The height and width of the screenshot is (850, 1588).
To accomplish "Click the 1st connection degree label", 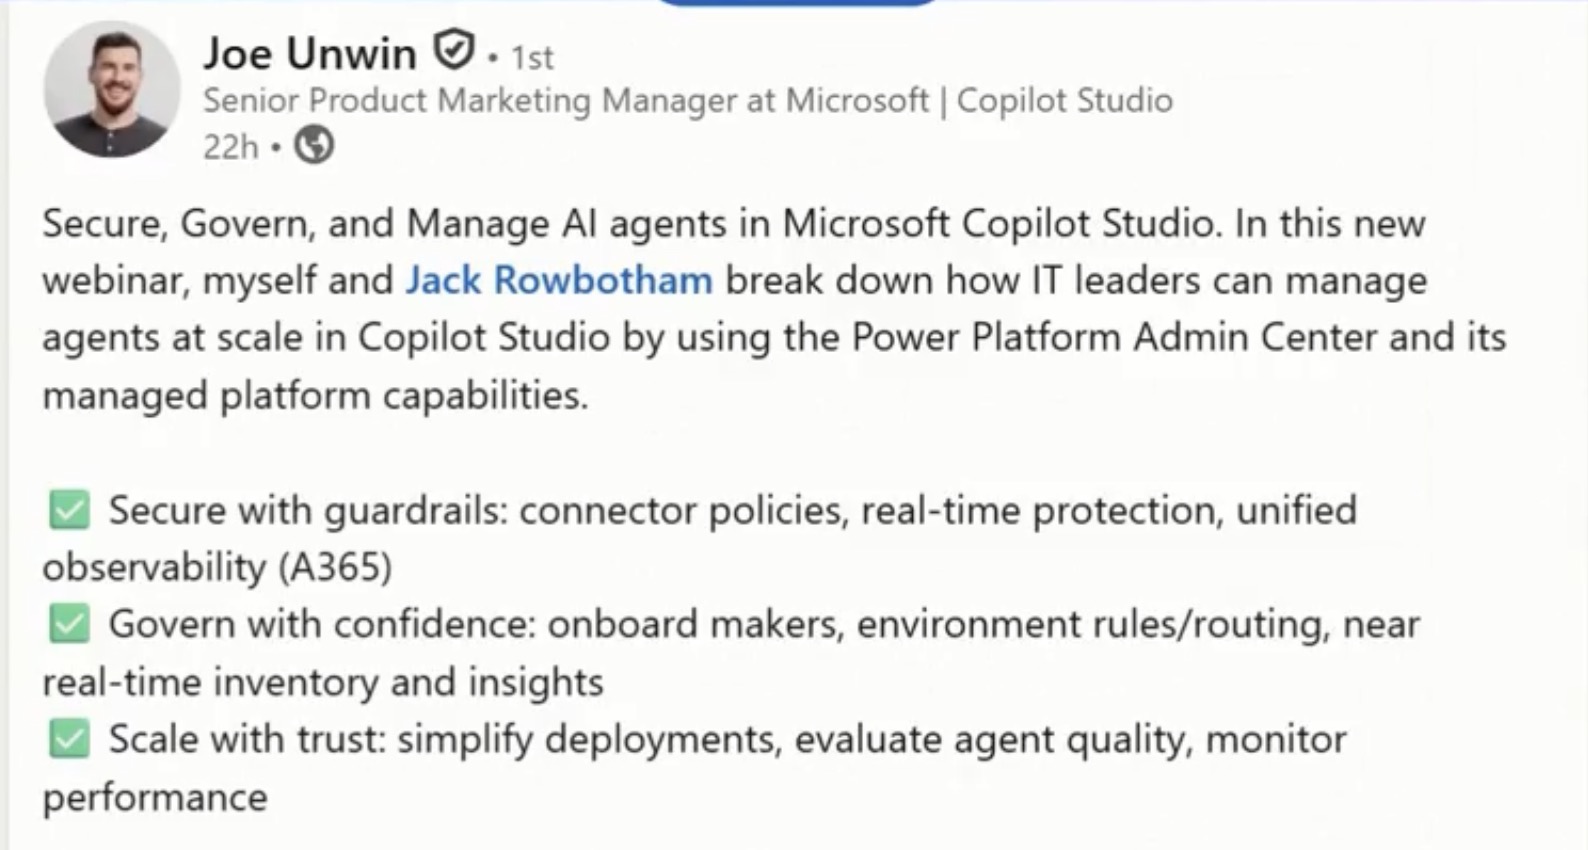I will [532, 58].
